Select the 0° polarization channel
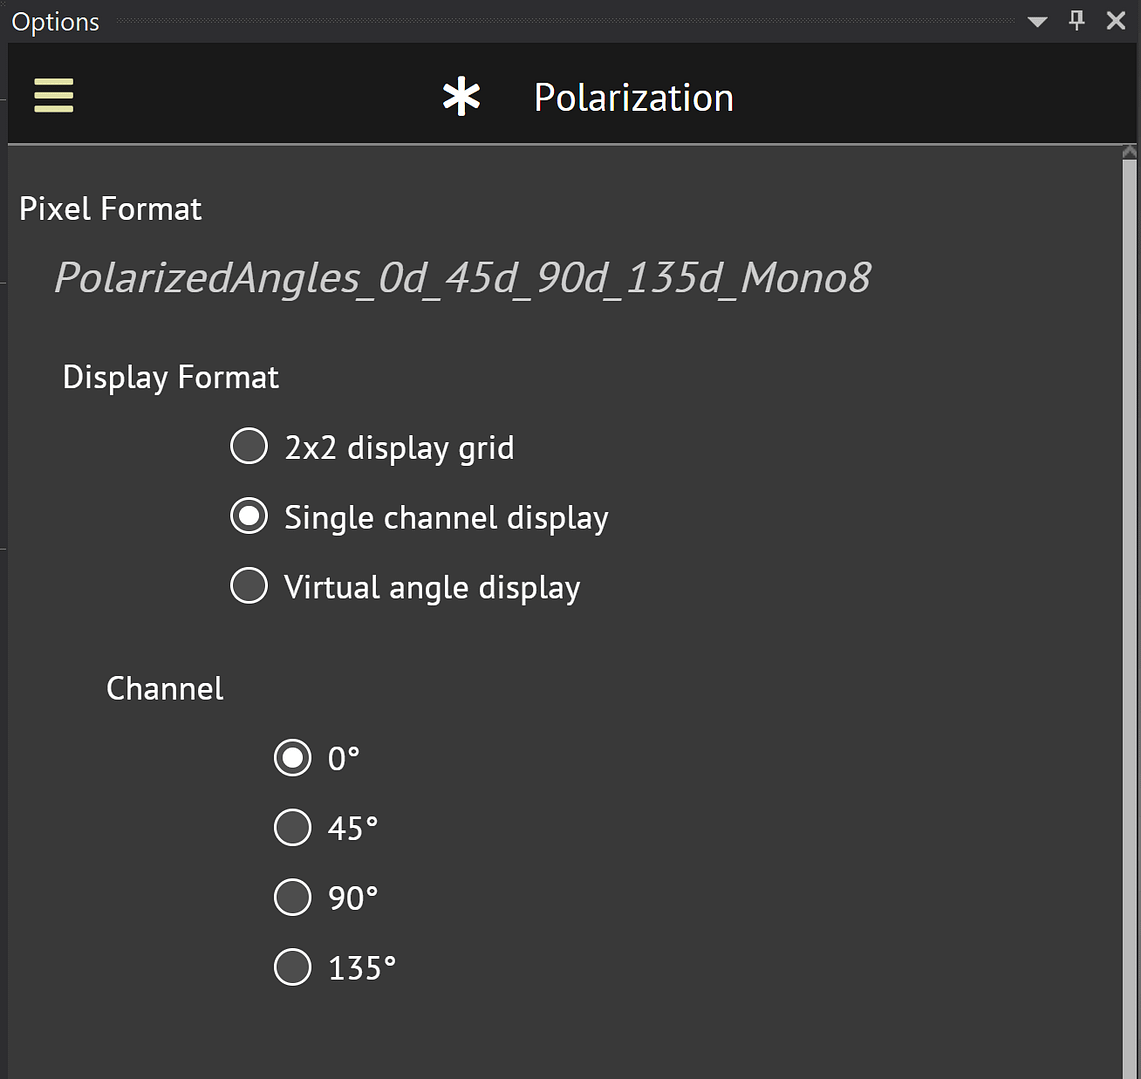 point(292,757)
